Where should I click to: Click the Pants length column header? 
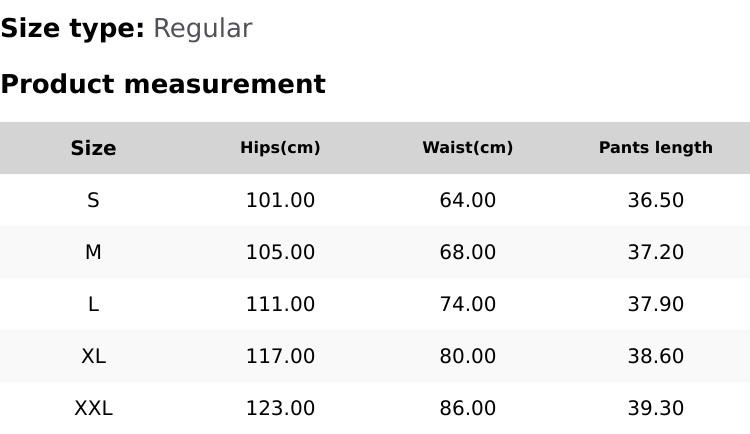pos(655,148)
